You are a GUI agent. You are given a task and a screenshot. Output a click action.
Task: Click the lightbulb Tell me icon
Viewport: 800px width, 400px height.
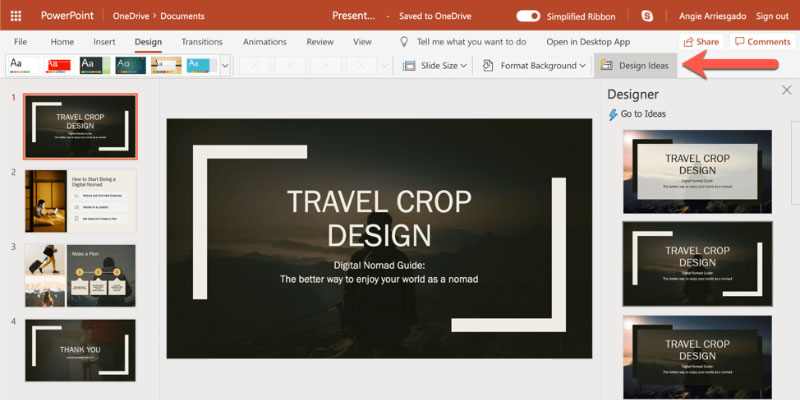coord(404,42)
